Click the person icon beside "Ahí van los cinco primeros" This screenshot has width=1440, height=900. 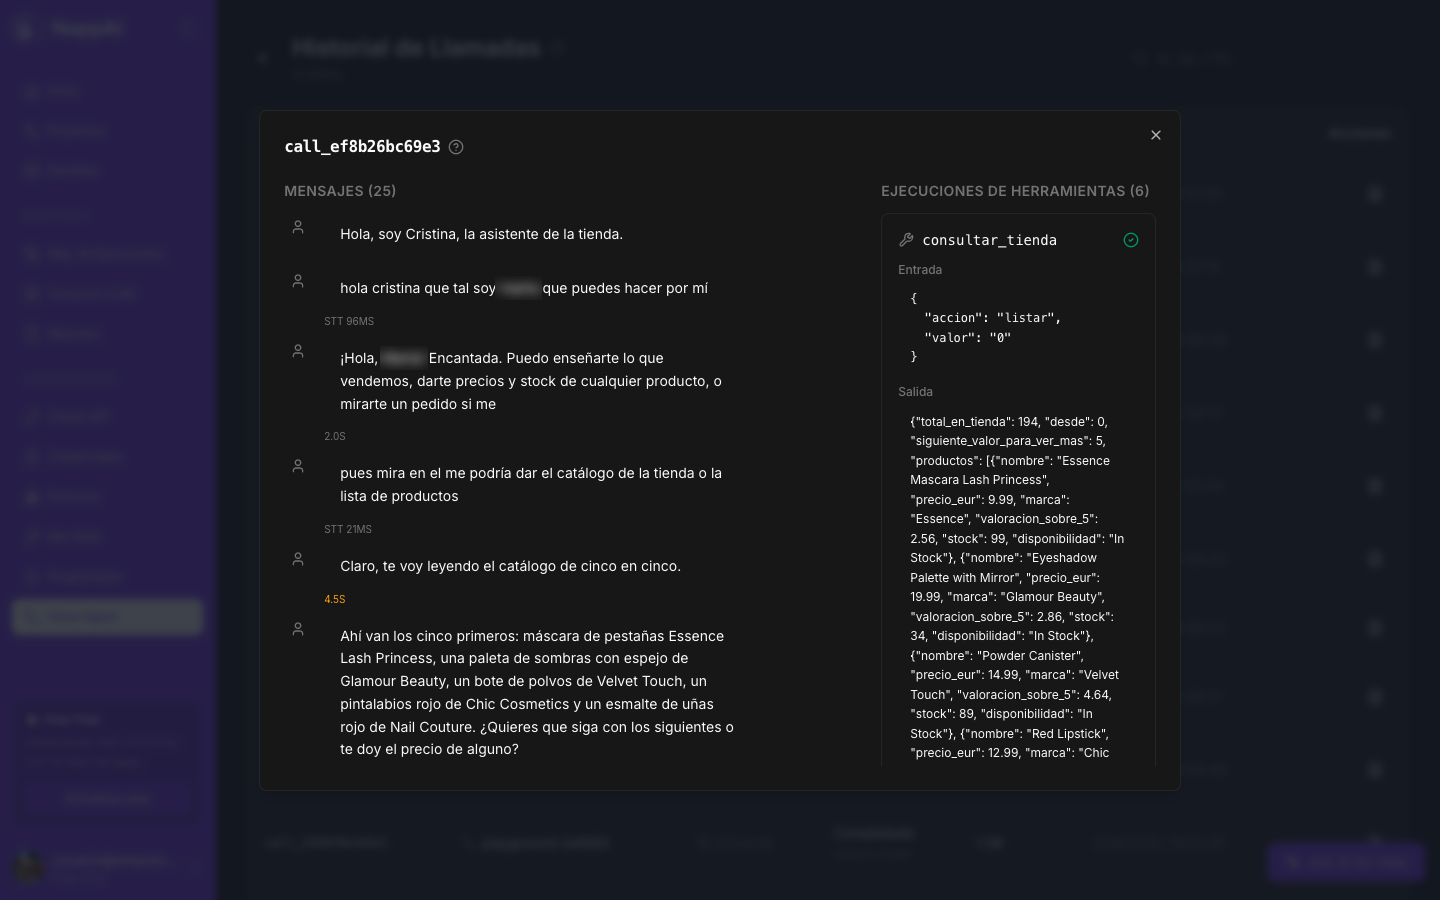(298, 629)
